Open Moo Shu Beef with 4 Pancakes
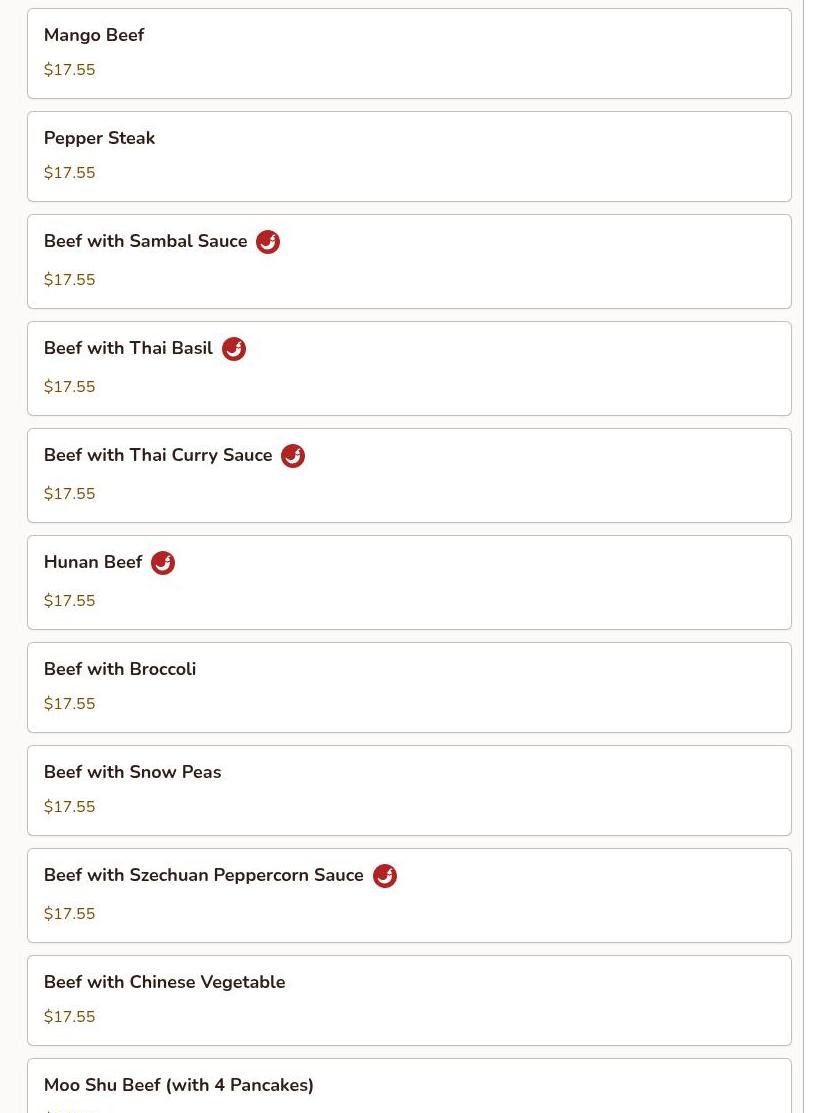The width and height of the screenshot is (824, 1113). (410, 1086)
